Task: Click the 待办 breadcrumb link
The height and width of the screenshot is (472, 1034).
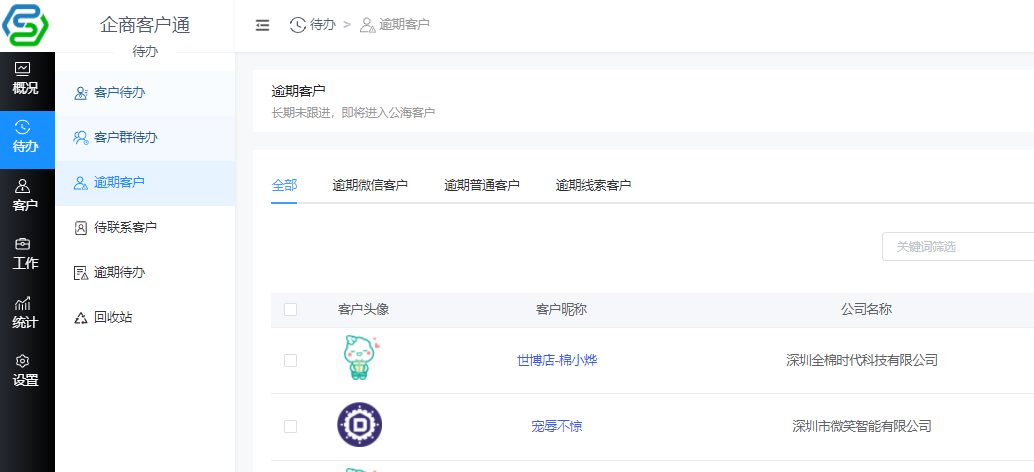Action: pos(322,25)
